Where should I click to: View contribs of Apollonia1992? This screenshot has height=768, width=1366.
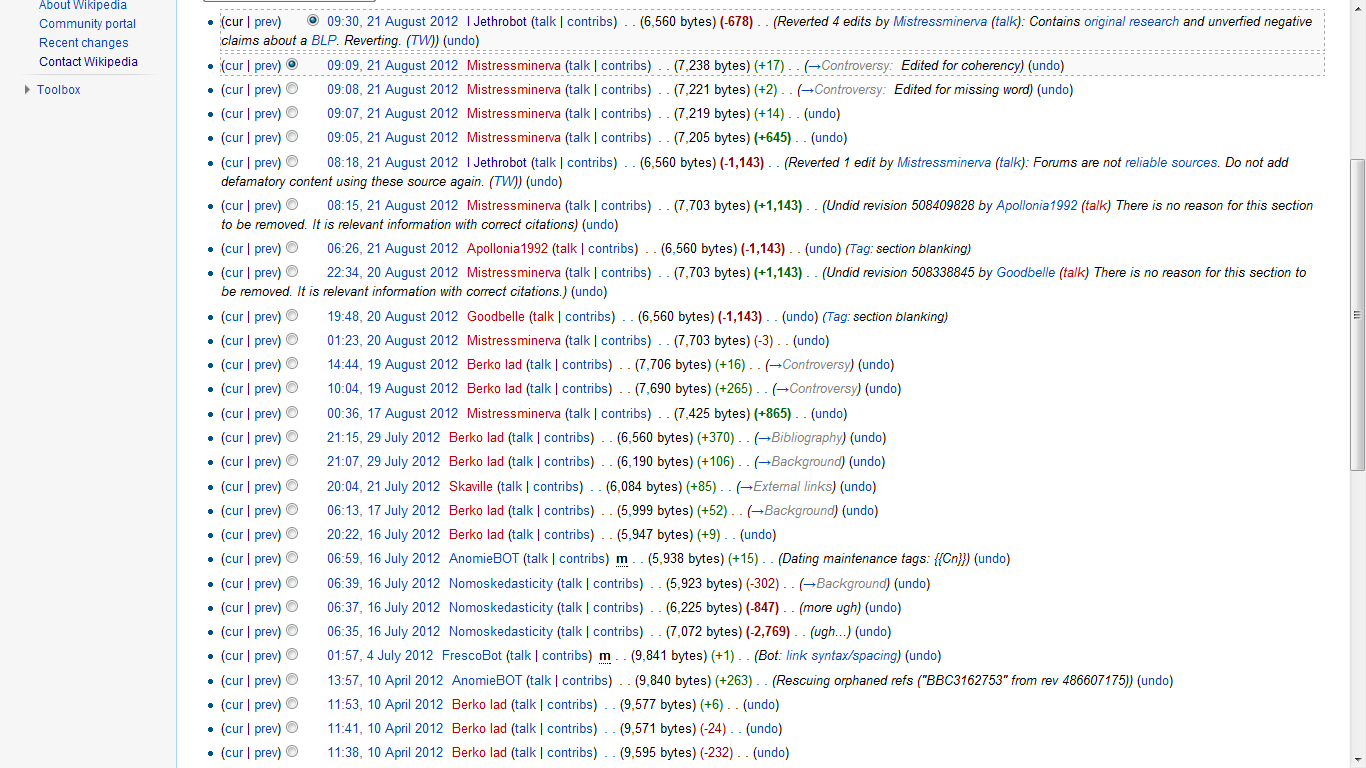tap(610, 248)
